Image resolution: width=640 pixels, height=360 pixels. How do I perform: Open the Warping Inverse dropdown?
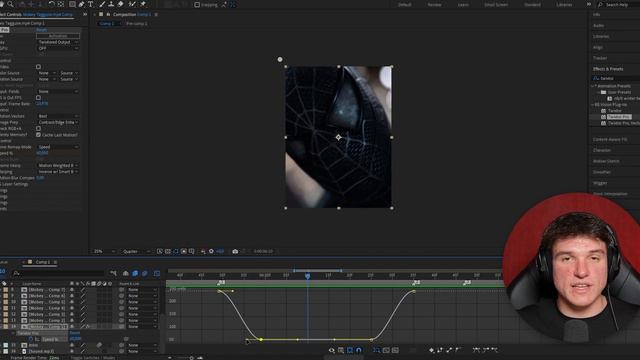58,171
